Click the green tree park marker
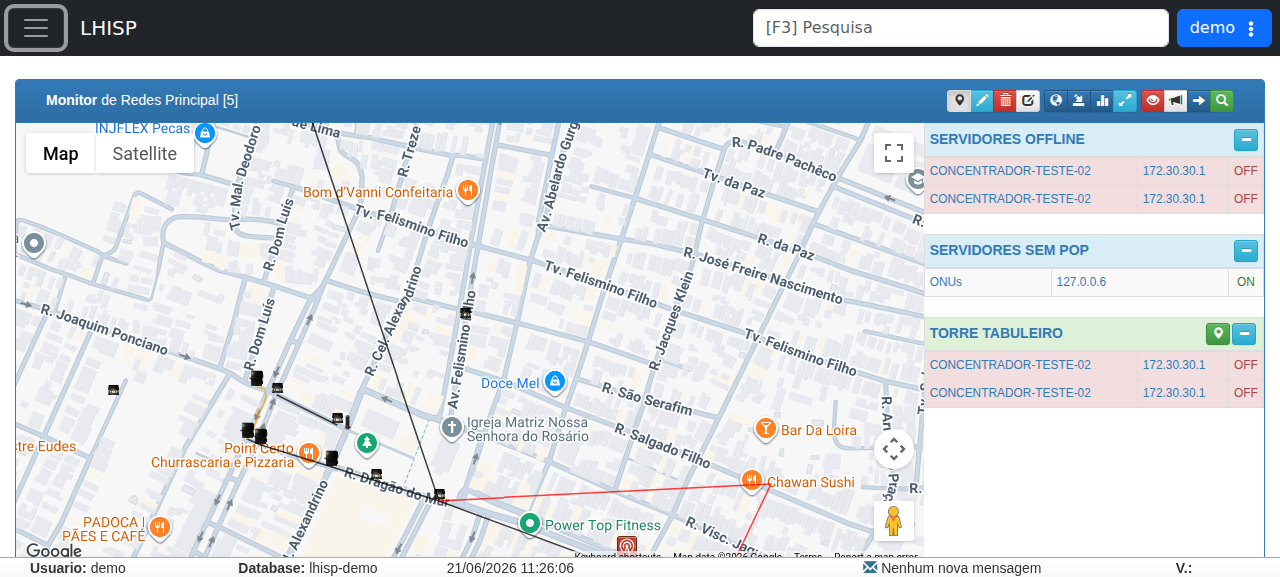The height and width of the screenshot is (577, 1280). click(367, 441)
